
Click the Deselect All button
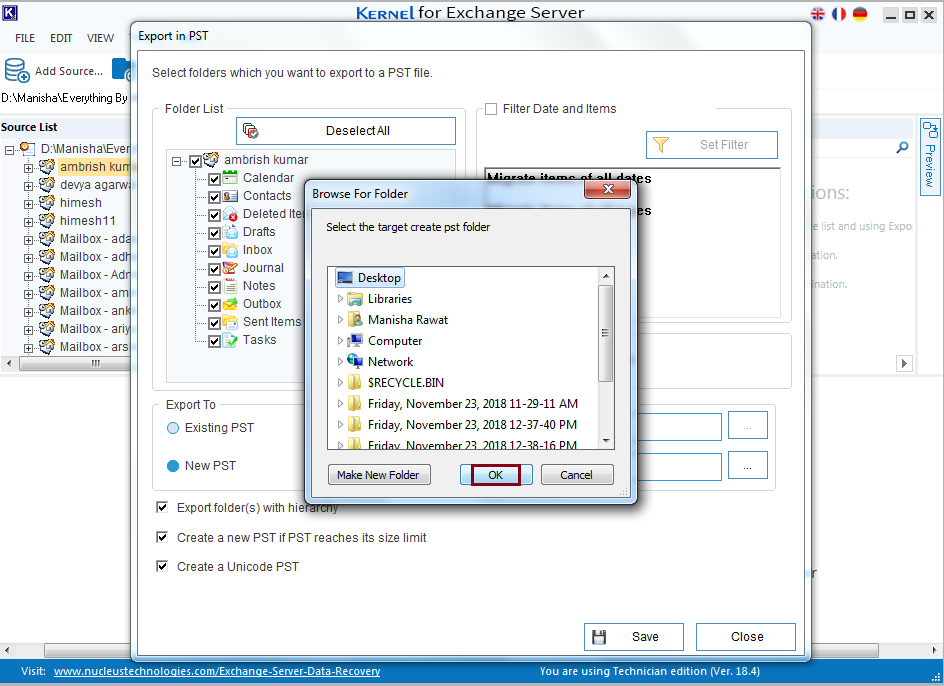[346, 131]
